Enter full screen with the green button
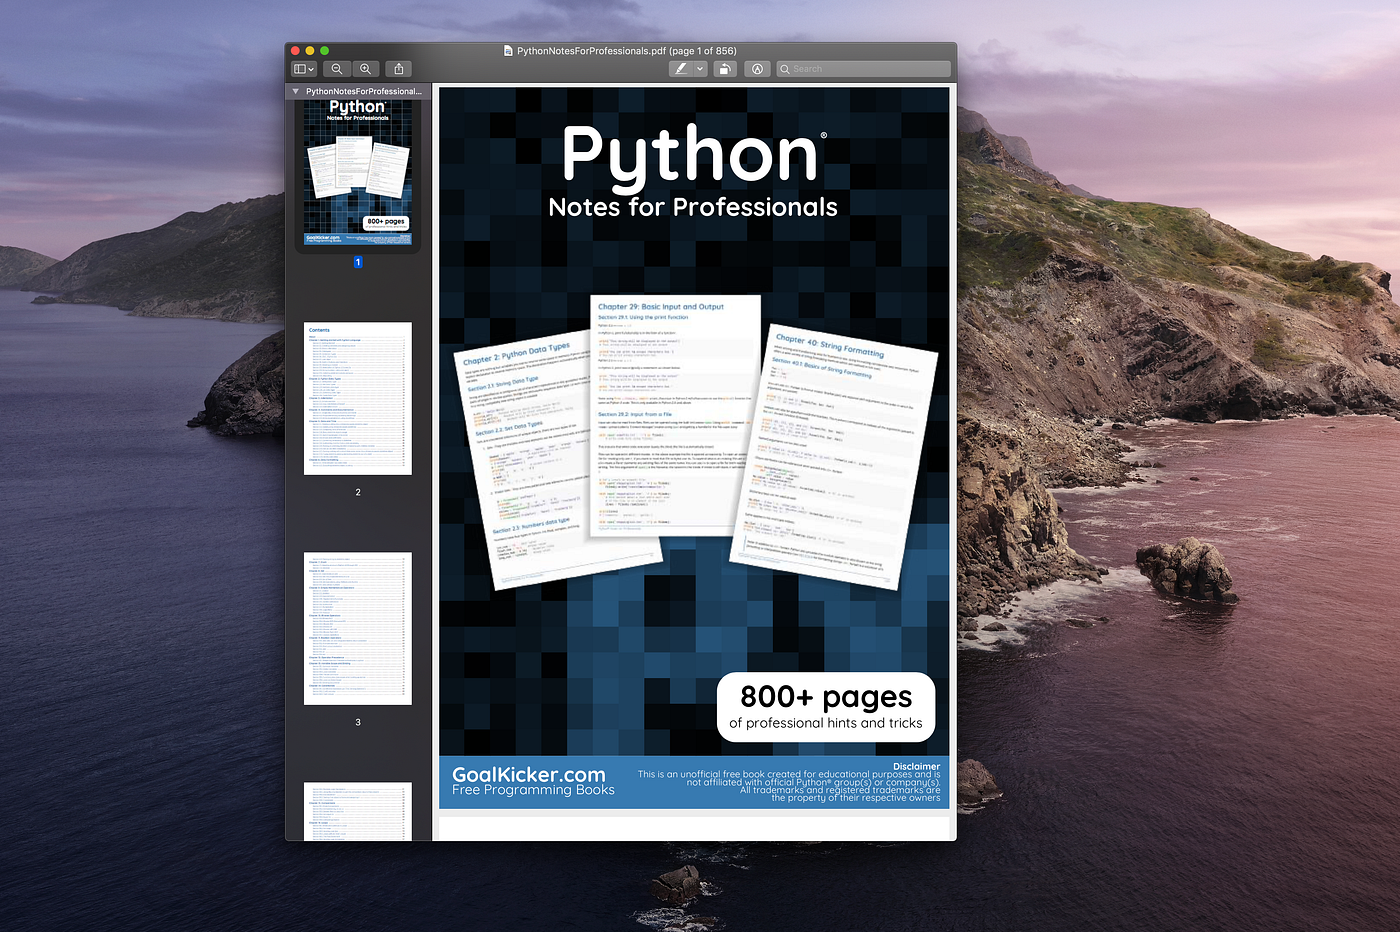This screenshot has width=1400, height=932. tap(324, 50)
